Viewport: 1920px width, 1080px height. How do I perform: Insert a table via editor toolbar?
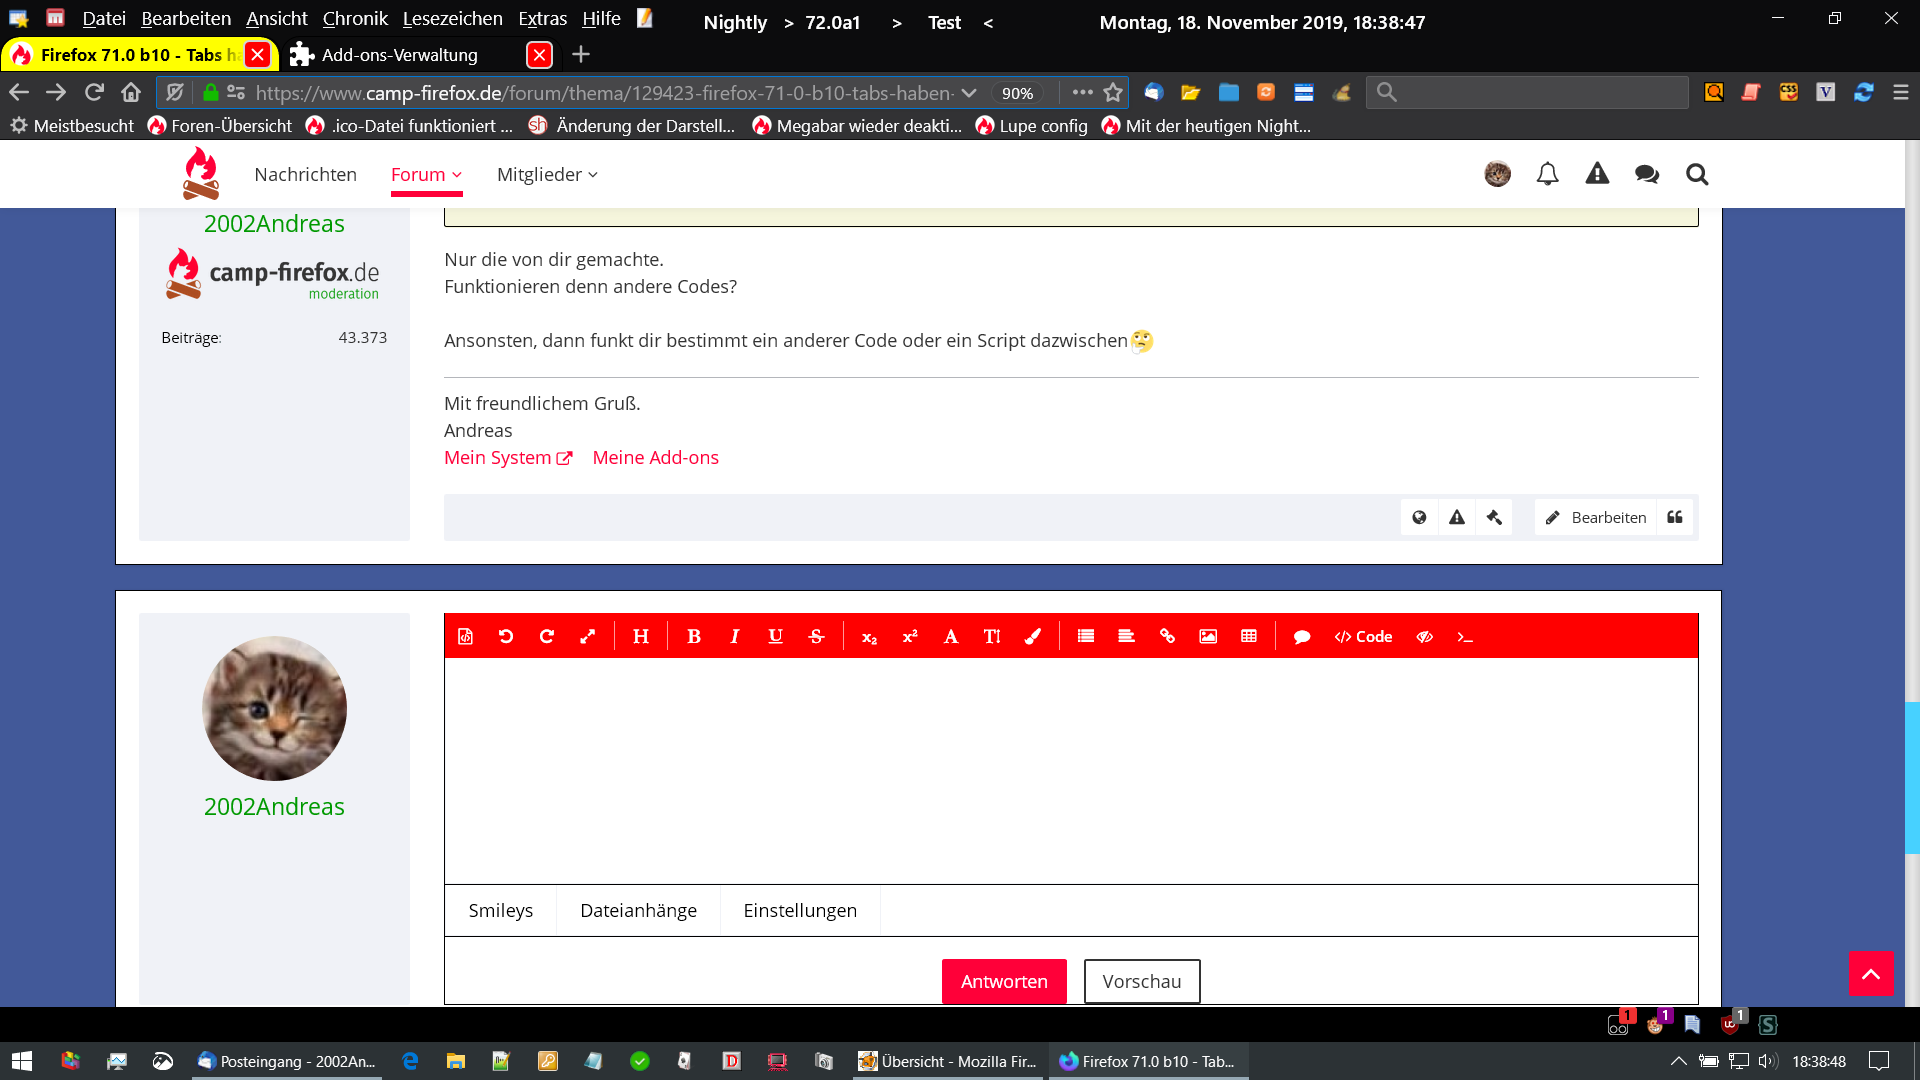[x=1249, y=637]
